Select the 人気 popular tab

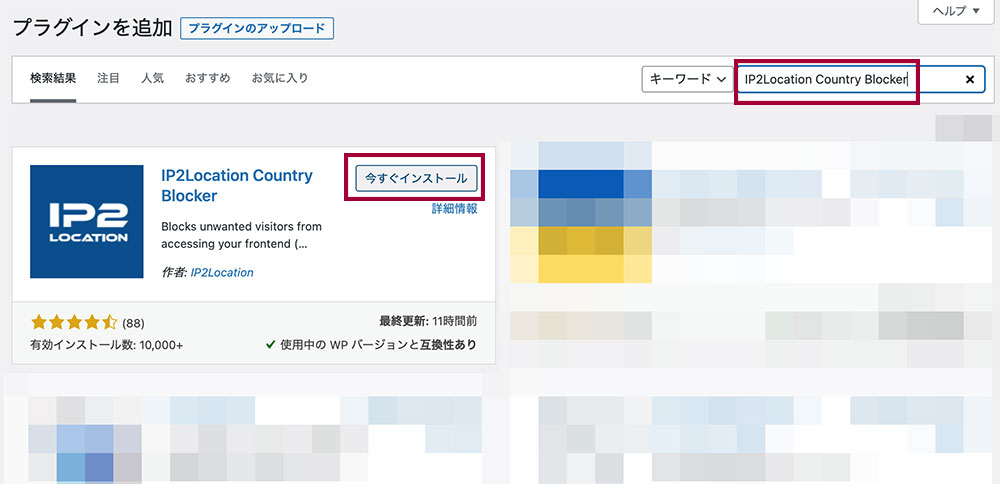[x=152, y=78]
